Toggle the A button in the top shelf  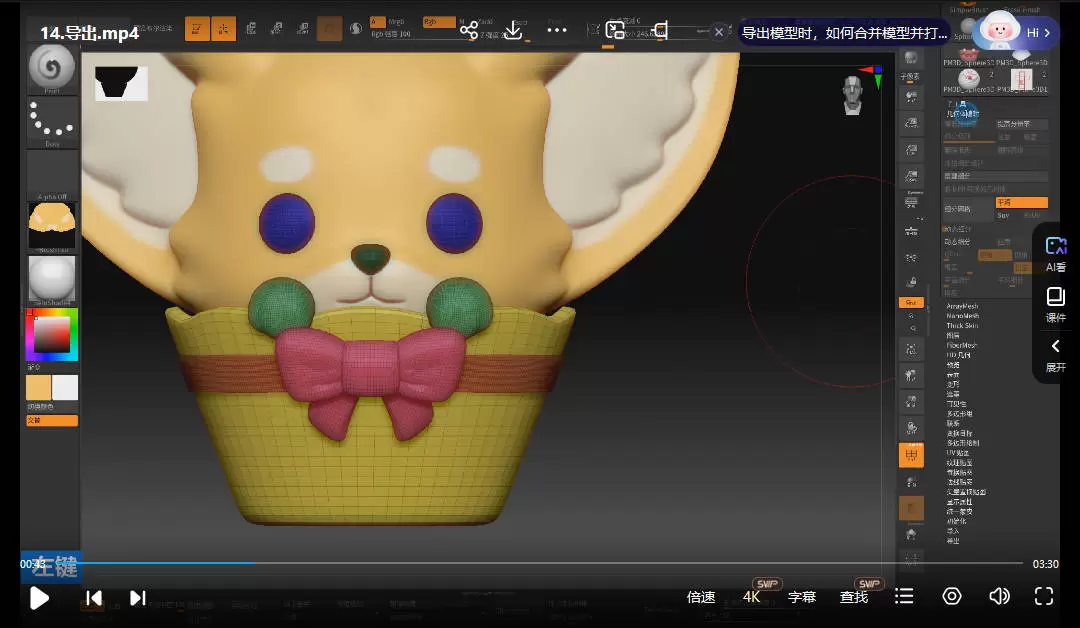[x=377, y=22]
